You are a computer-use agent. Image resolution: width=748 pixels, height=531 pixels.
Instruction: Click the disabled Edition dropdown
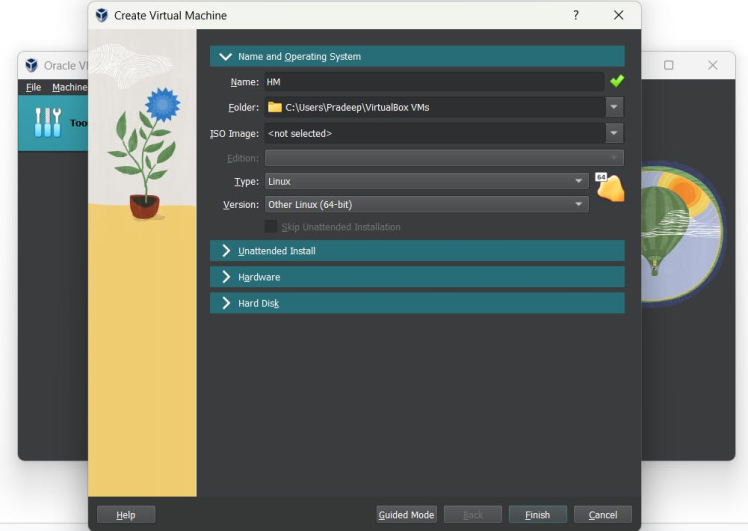(444, 158)
